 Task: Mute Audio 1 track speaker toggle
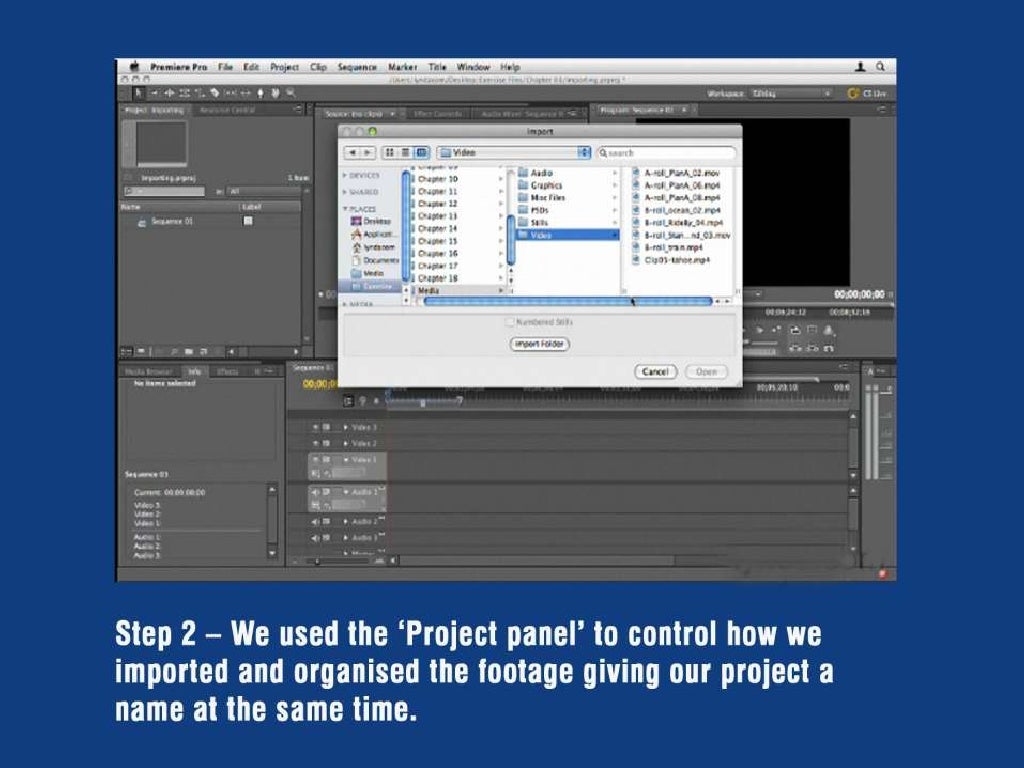(x=315, y=492)
